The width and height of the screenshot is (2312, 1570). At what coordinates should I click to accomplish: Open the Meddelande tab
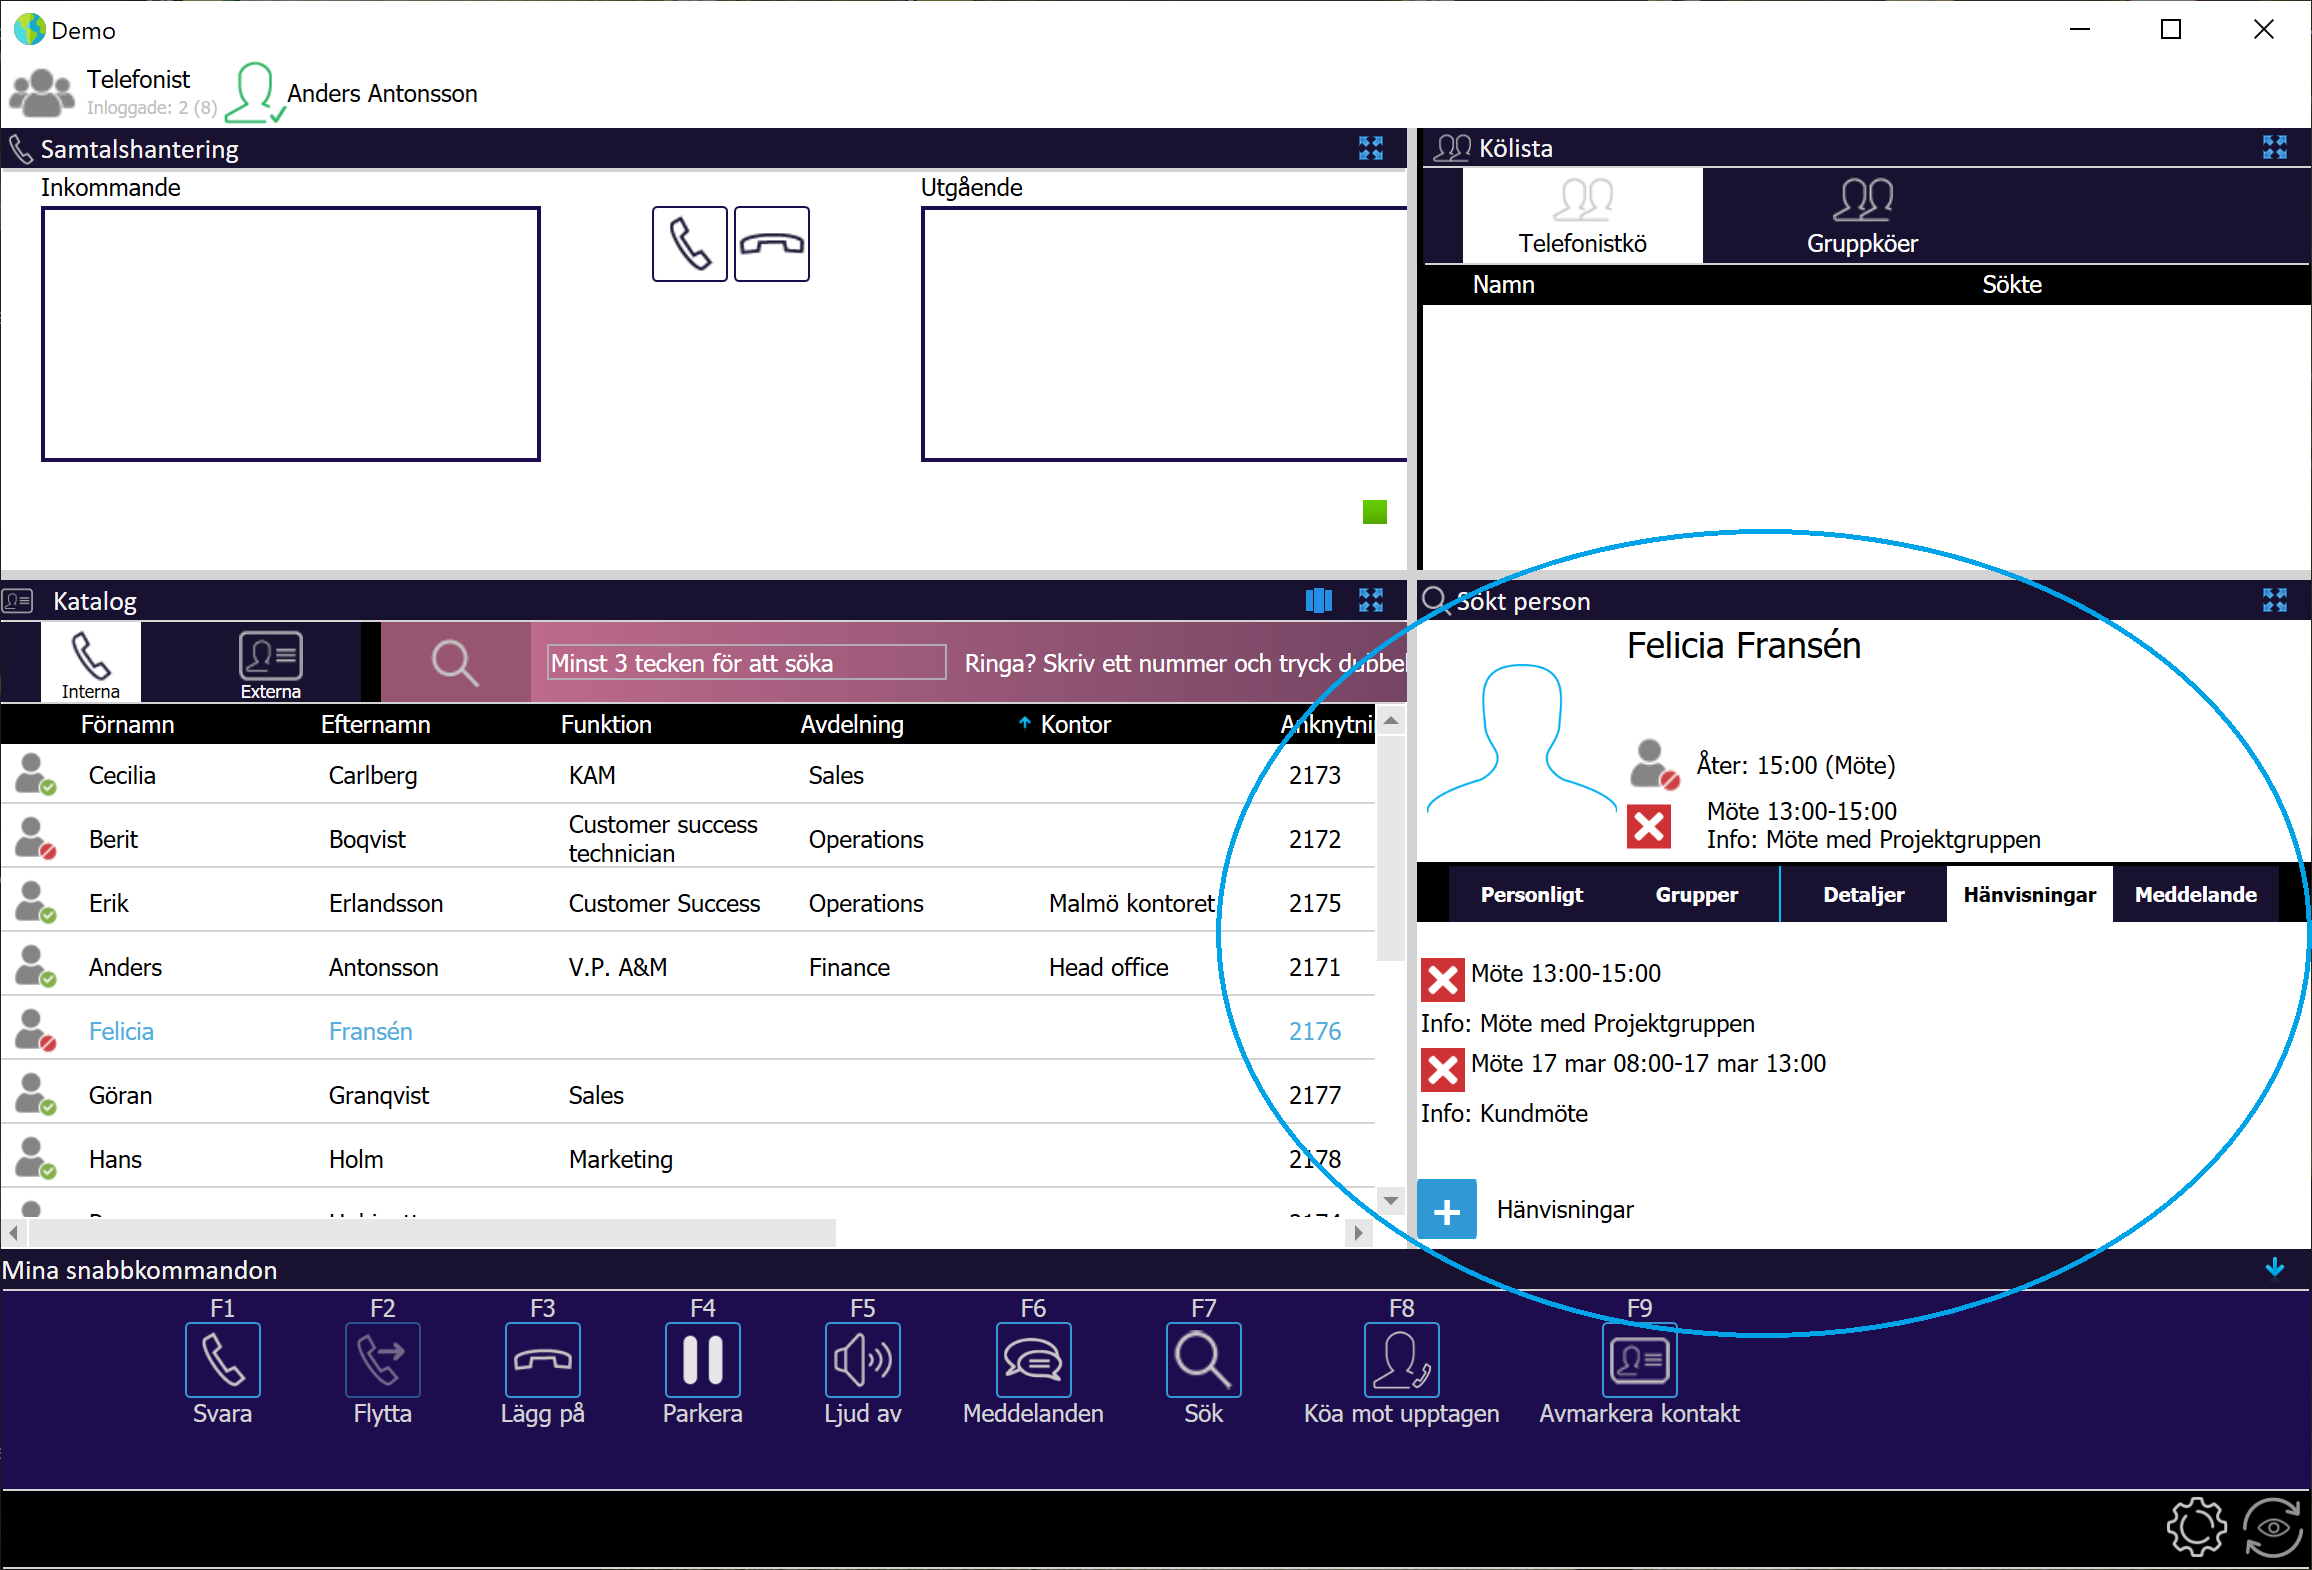tap(2195, 894)
